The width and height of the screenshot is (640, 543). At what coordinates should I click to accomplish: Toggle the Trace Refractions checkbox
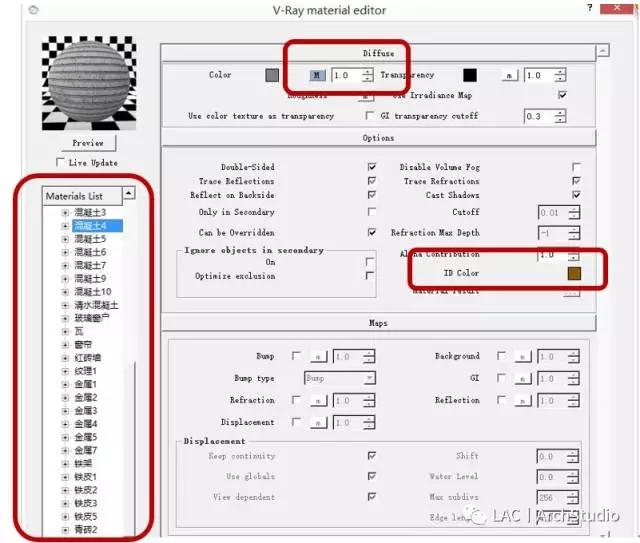click(576, 180)
